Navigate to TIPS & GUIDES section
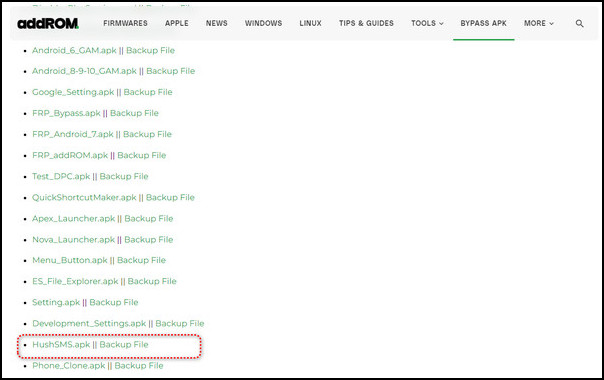This screenshot has height=380, width=604. (366, 23)
